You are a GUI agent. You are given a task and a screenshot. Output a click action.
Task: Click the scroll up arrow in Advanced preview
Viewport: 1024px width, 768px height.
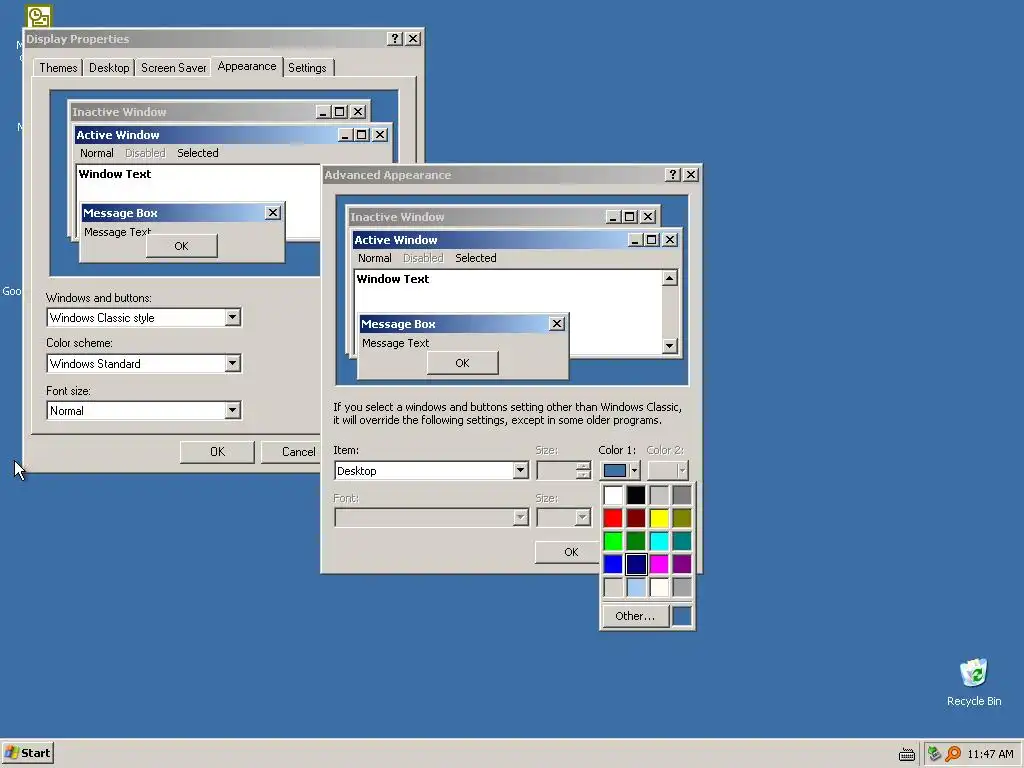click(669, 278)
